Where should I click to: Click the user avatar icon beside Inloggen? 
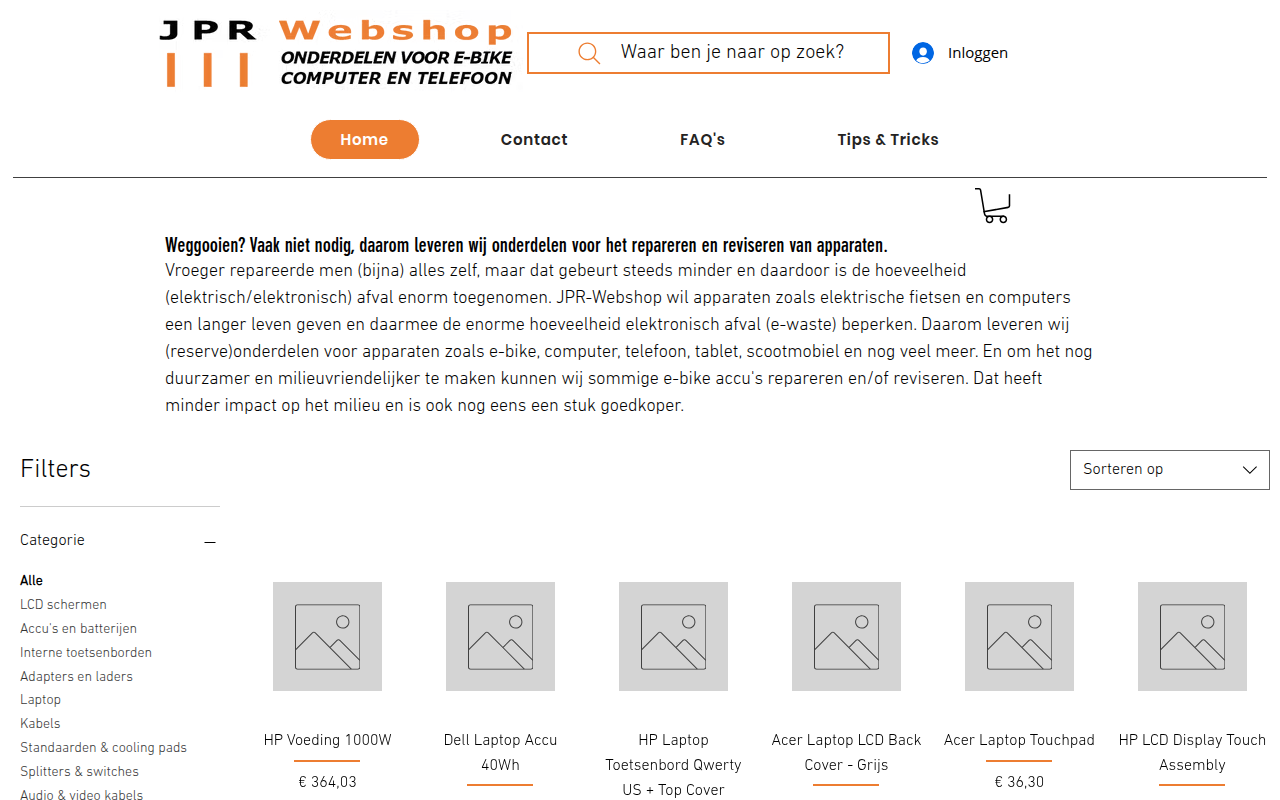tap(923, 53)
